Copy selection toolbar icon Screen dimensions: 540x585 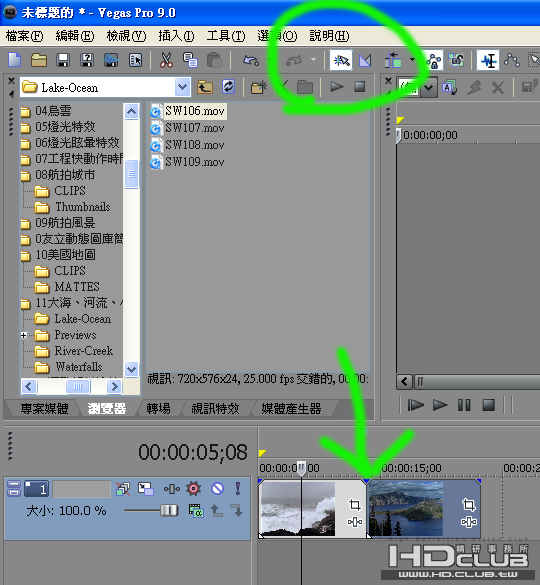pyautogui.click(x=190, y=60)
